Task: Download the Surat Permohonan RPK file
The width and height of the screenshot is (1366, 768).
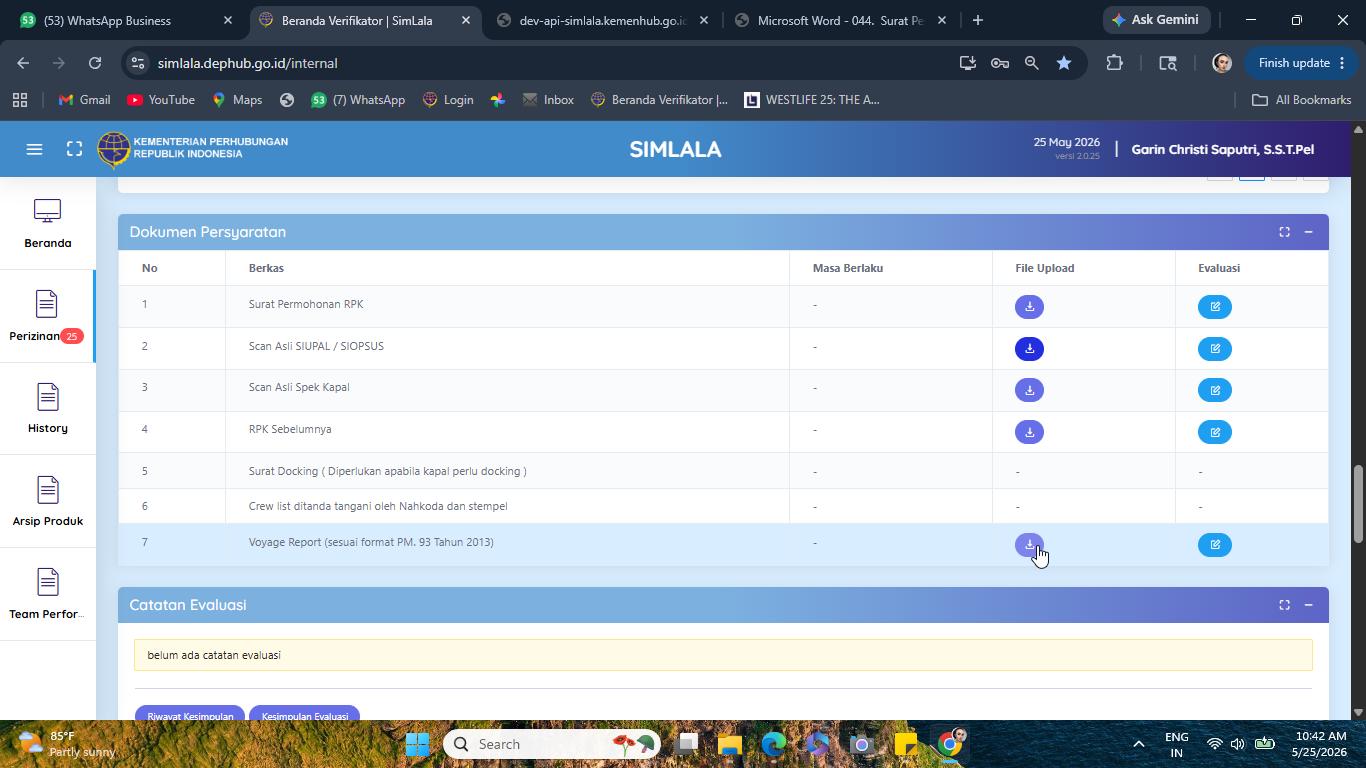Action: click(1029, 307)
